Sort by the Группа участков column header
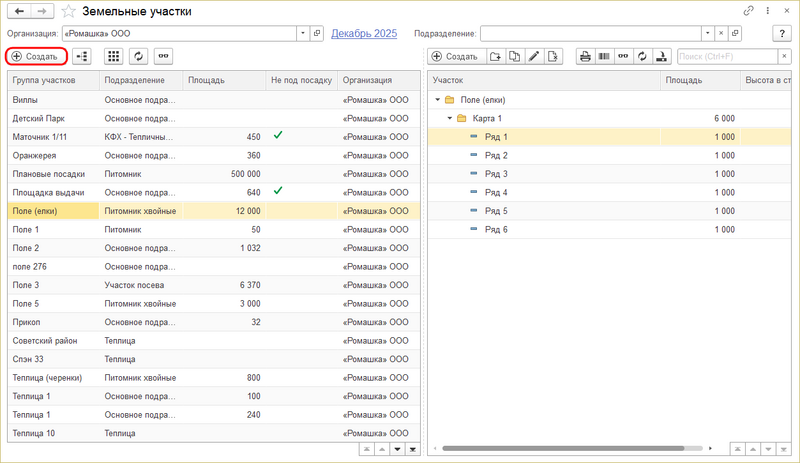 point(52,80)
